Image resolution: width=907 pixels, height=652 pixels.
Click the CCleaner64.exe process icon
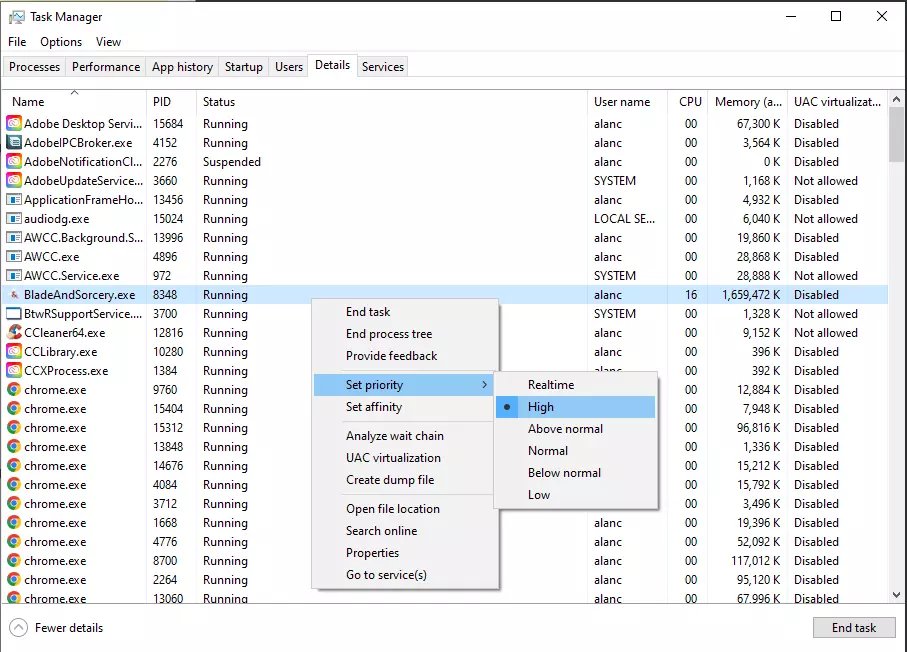coord(14,333)
